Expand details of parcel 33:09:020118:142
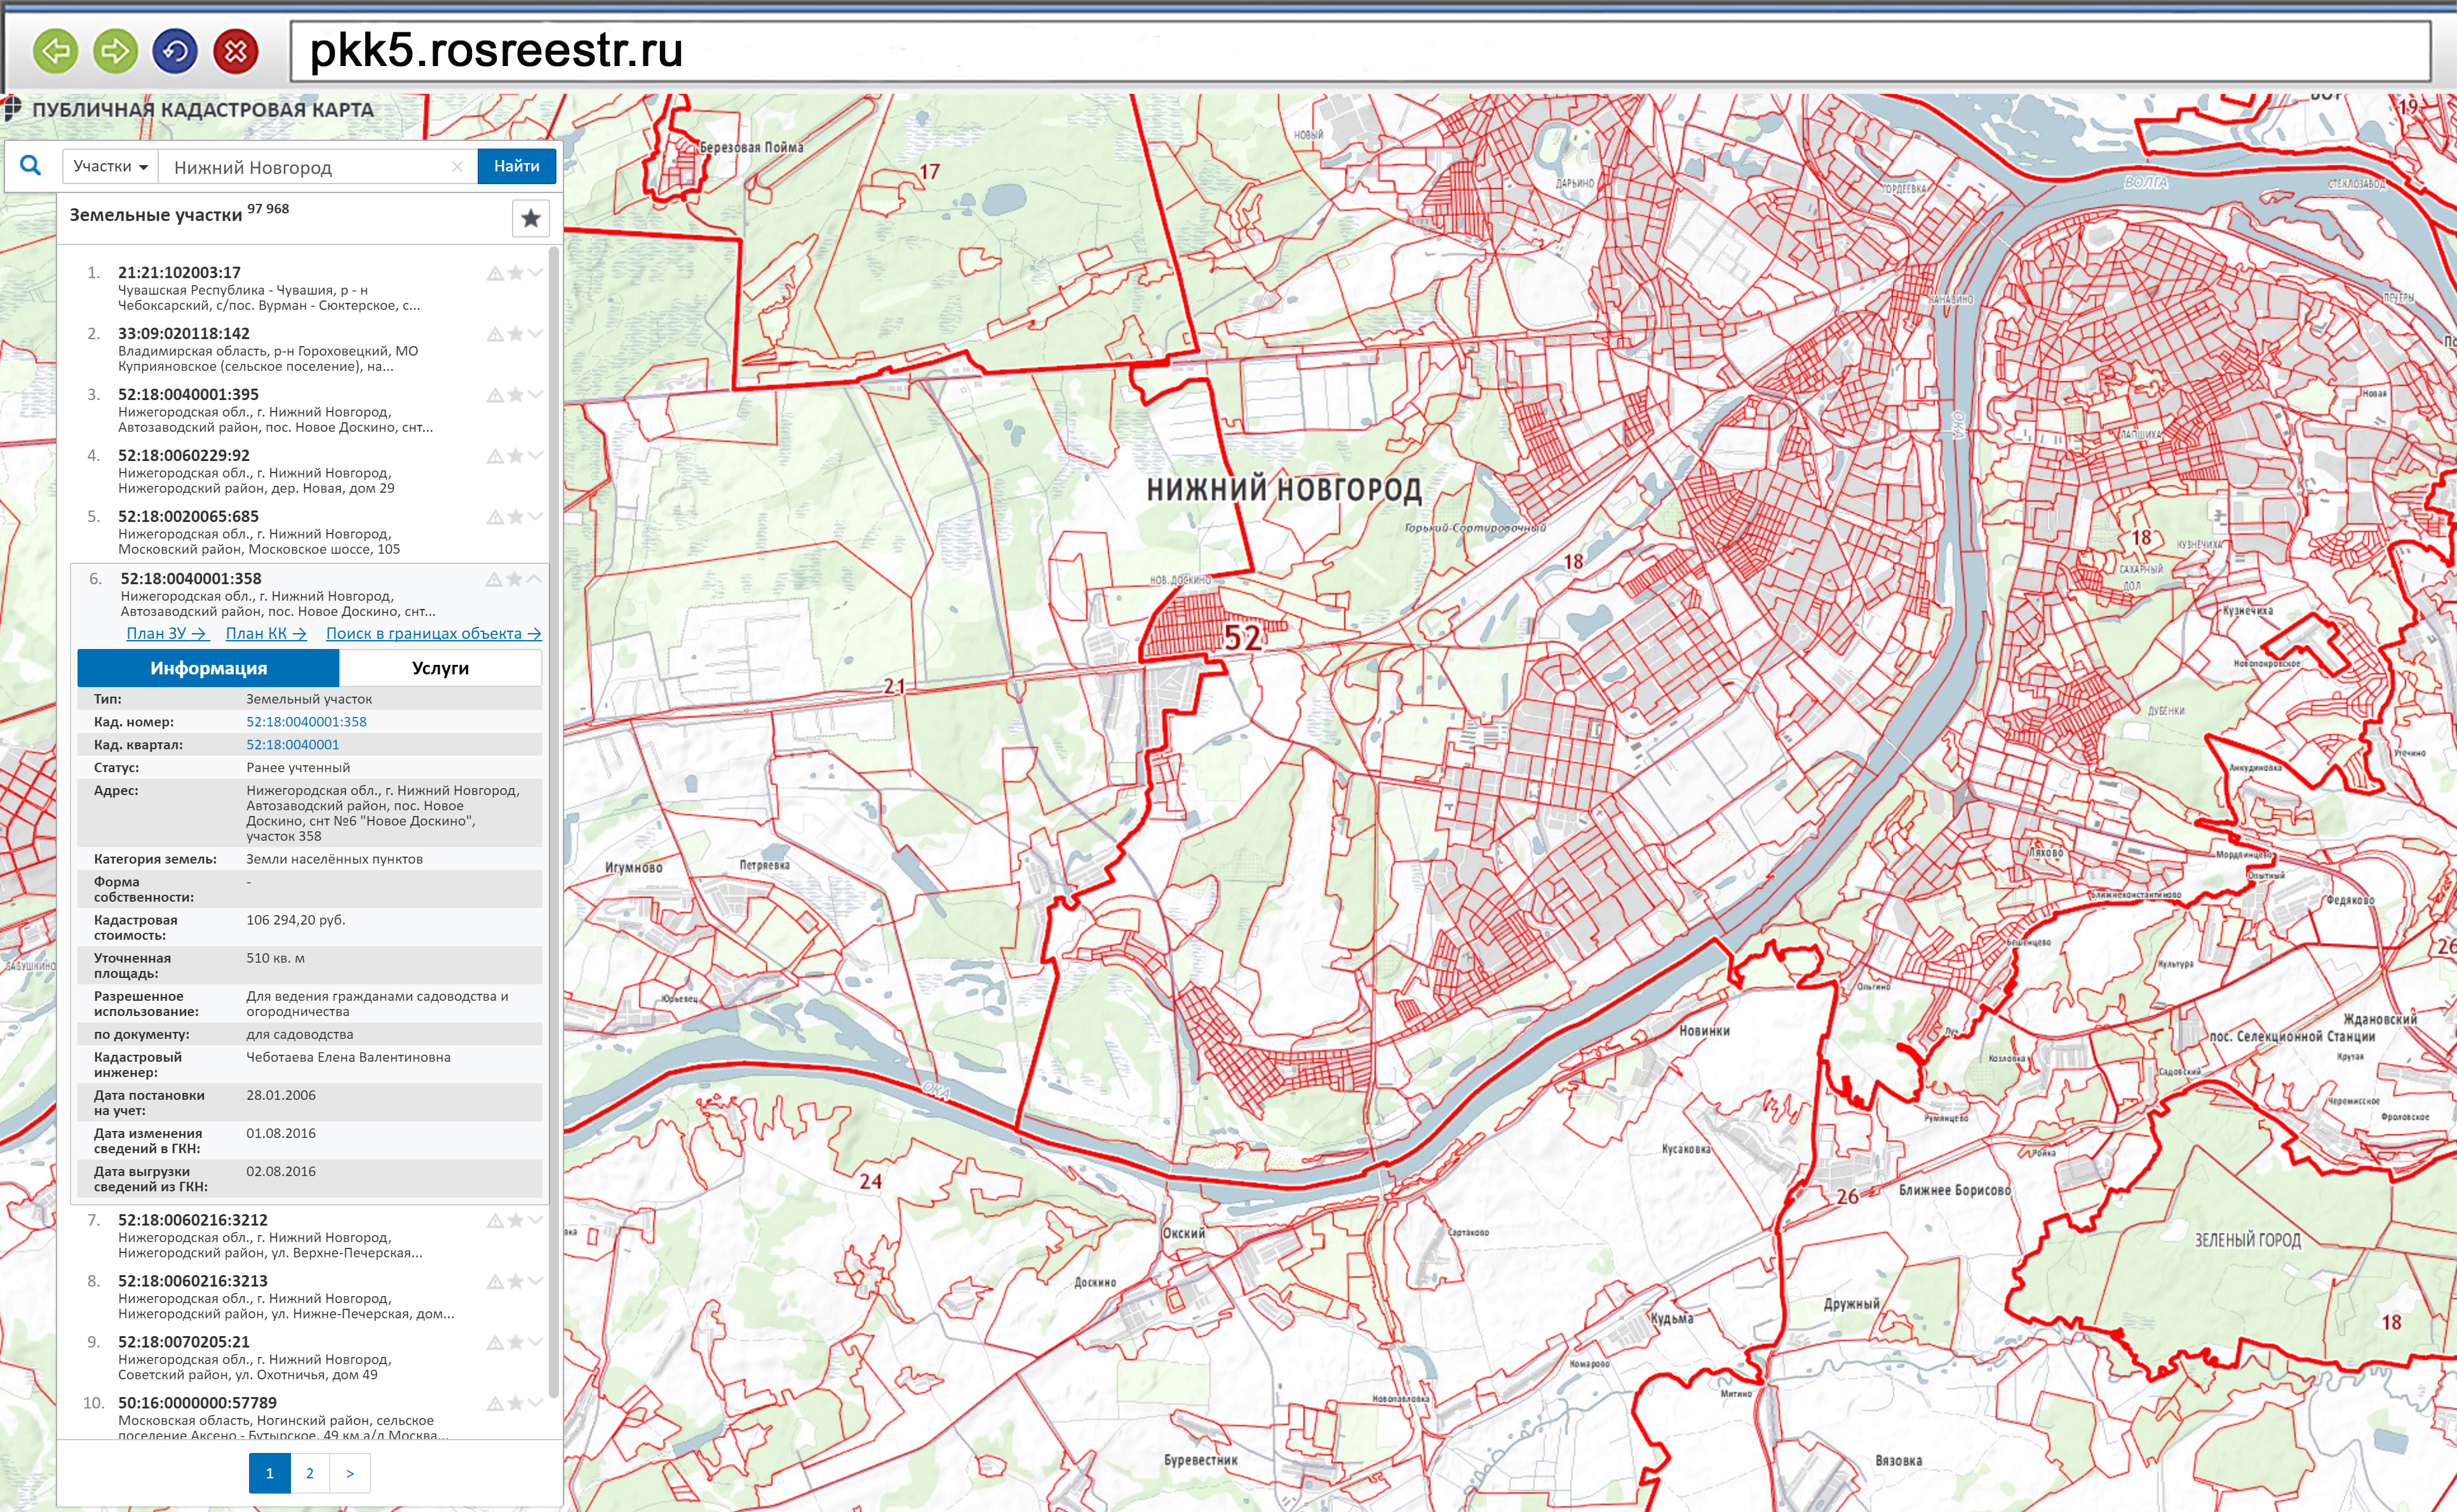Screen dimensions: 2457x1512 tap(535, 334)
